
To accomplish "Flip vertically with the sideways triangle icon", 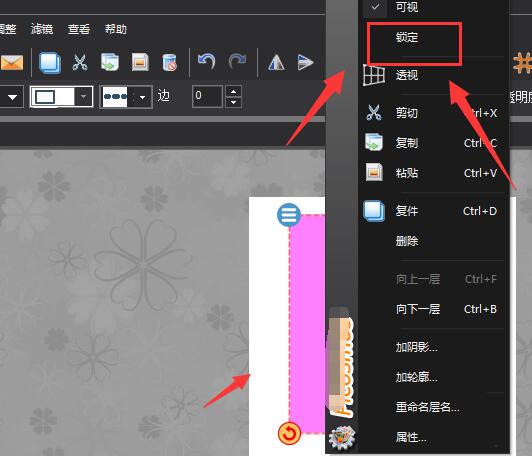I will pyautogui.click(x=305, y=62).
